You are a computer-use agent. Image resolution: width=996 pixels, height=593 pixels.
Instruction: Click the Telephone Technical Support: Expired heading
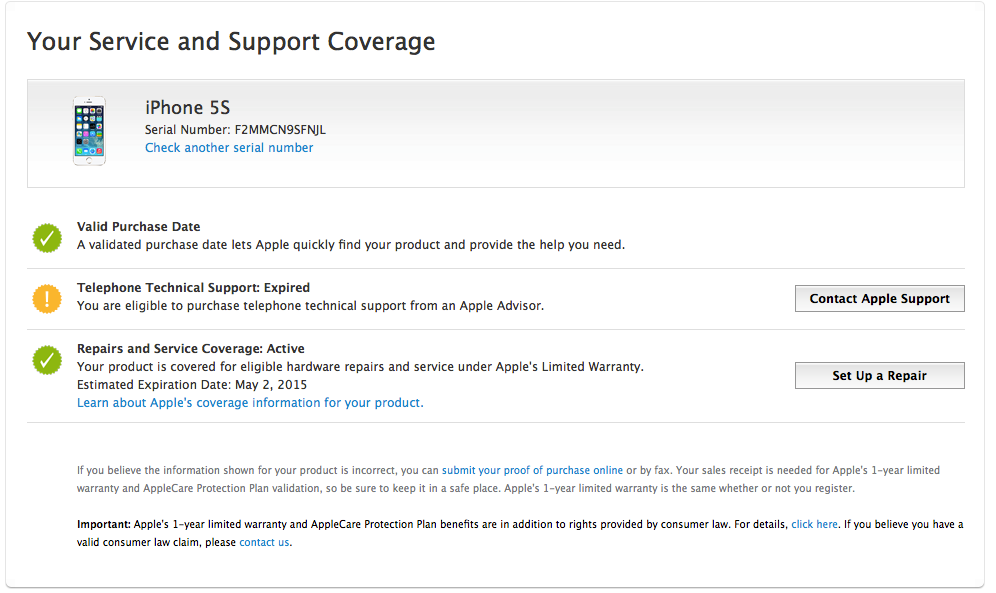click(x=193, y=288)
